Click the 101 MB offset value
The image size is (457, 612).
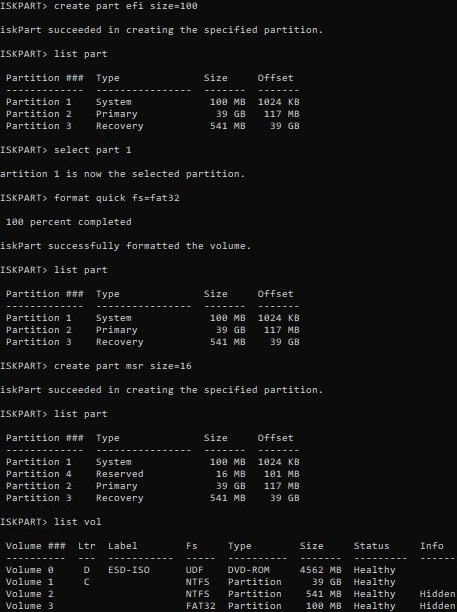pos(281,474)
